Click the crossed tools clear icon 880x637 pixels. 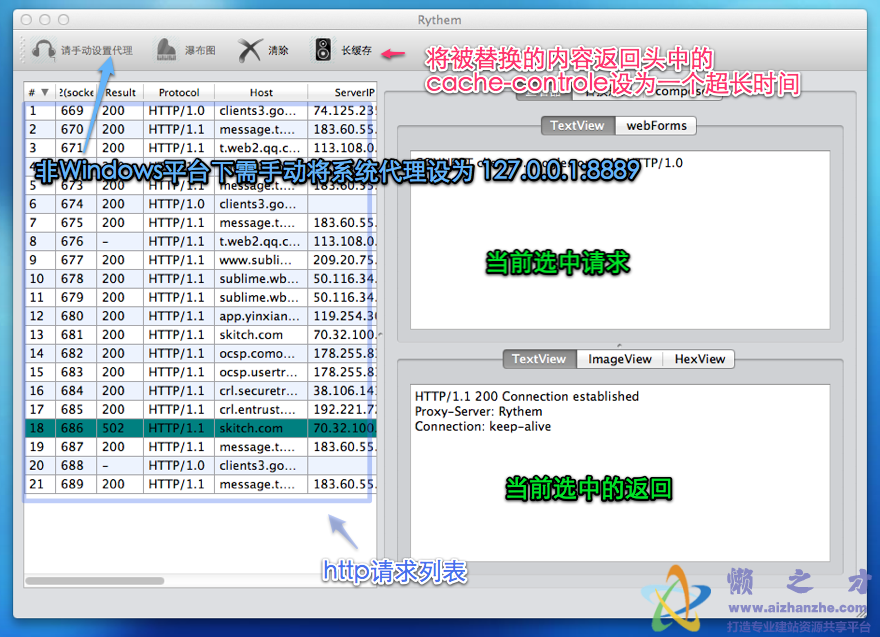click(250, 51)
